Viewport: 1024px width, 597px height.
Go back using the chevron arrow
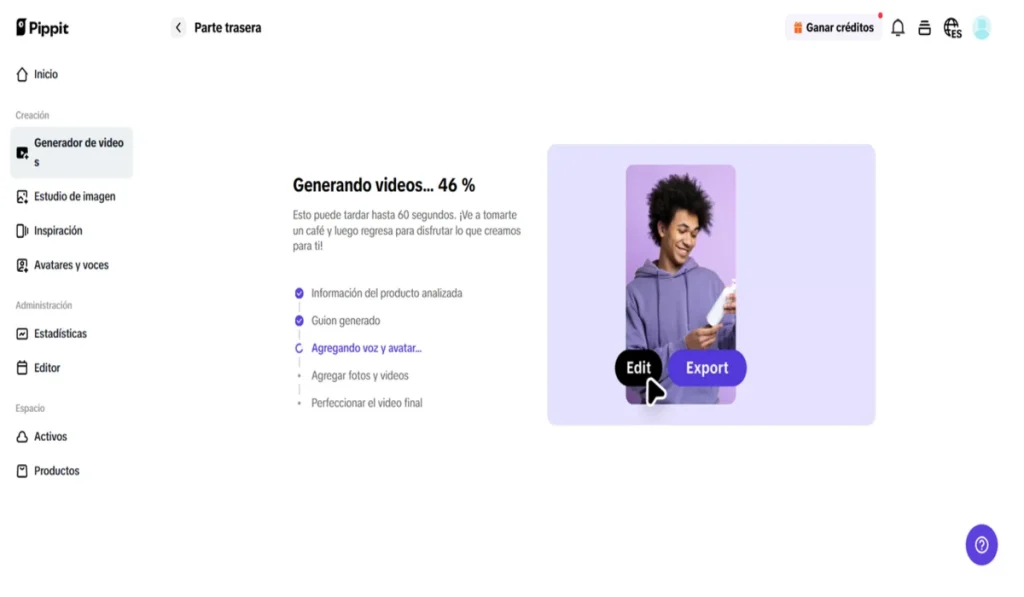[178, 27]
